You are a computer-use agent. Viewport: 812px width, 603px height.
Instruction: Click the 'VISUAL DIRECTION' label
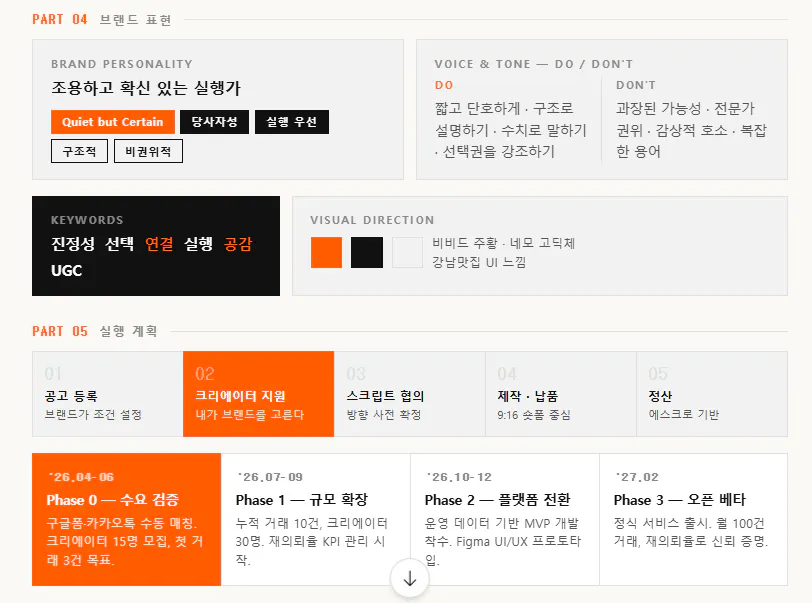(372, 220)
